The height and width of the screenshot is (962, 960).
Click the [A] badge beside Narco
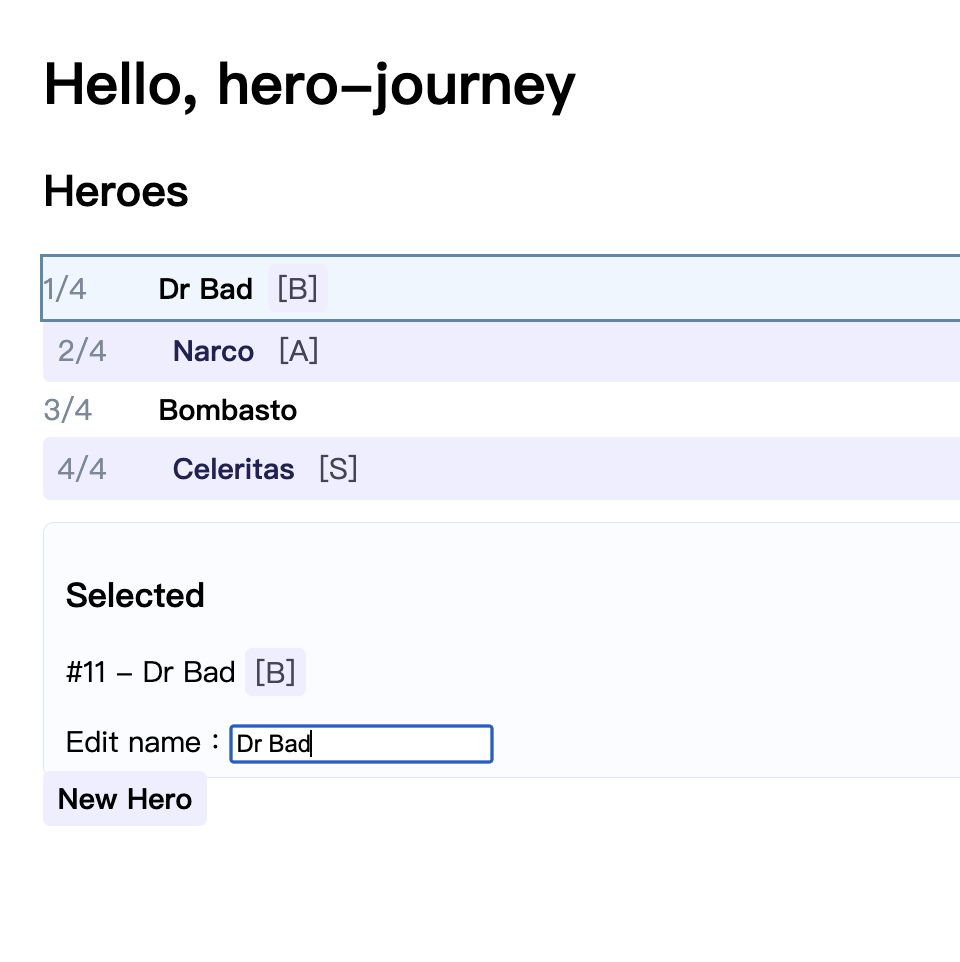point(298,352)
